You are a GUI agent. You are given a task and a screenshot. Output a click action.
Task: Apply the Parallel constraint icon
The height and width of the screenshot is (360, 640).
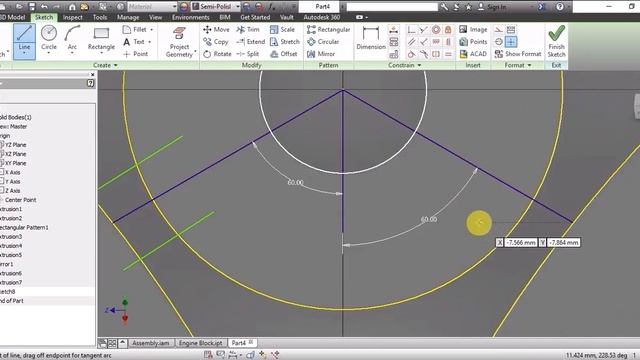pyautogui.click(x=411, y=42)
